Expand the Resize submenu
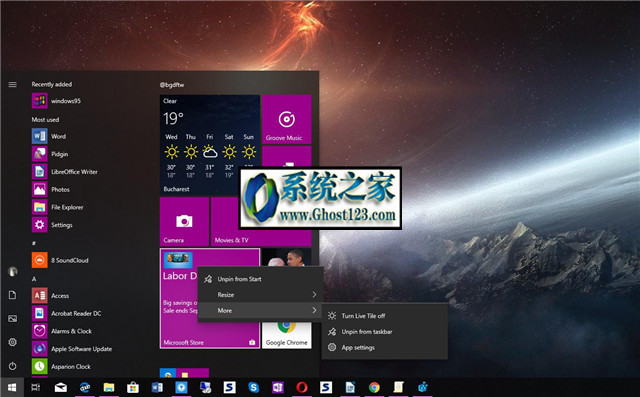 coord(260,295)
